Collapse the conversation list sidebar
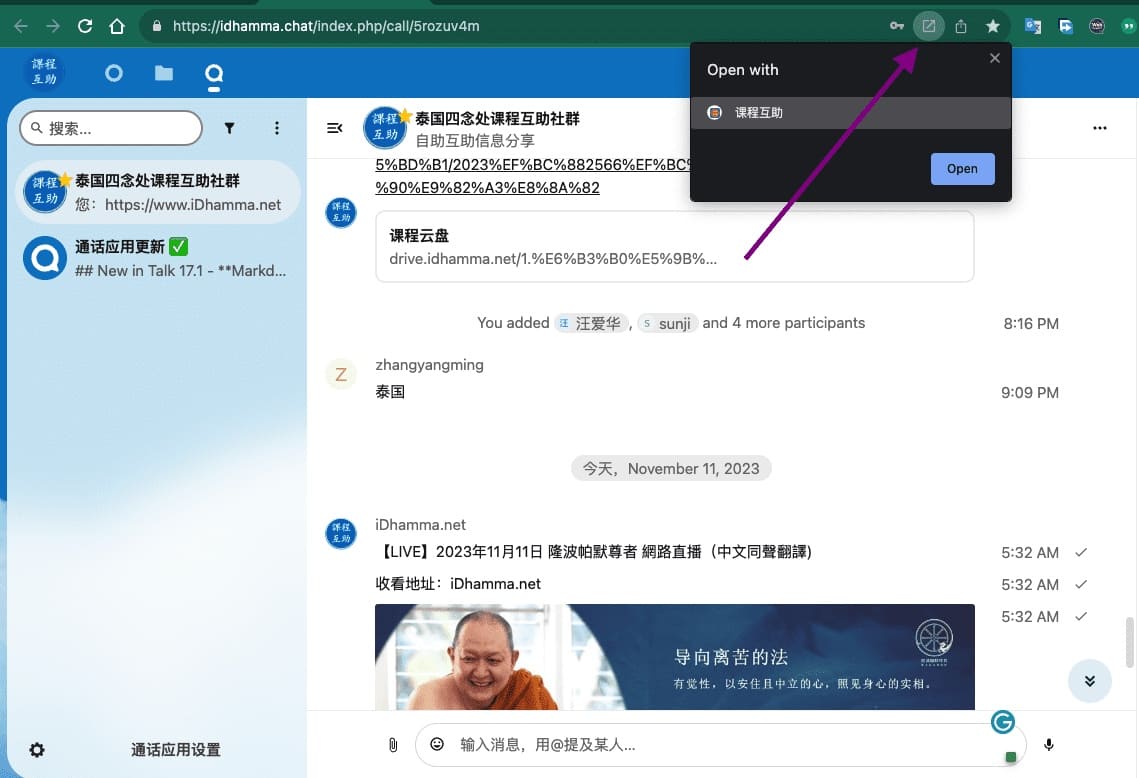Screen dimensions: 1139x778 335,128
